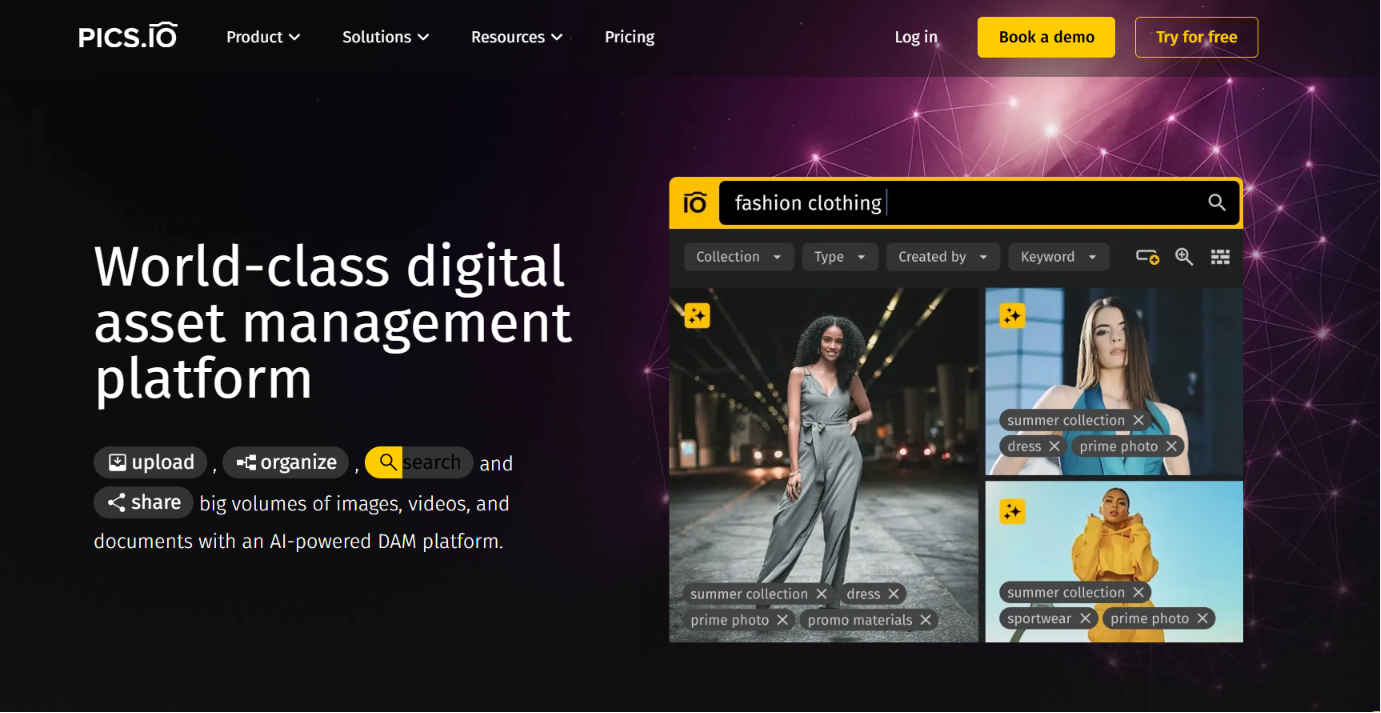Remove summer collection tag on jumpsuit photo
The image size is (1381, 713).
tap(821, 594)
